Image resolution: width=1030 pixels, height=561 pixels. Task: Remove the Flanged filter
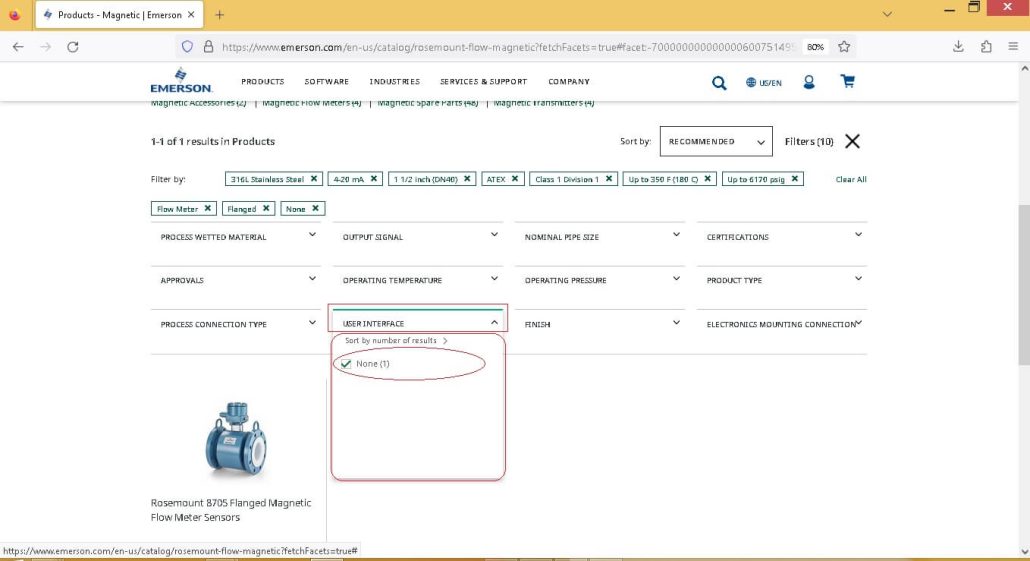coord(266,208)
